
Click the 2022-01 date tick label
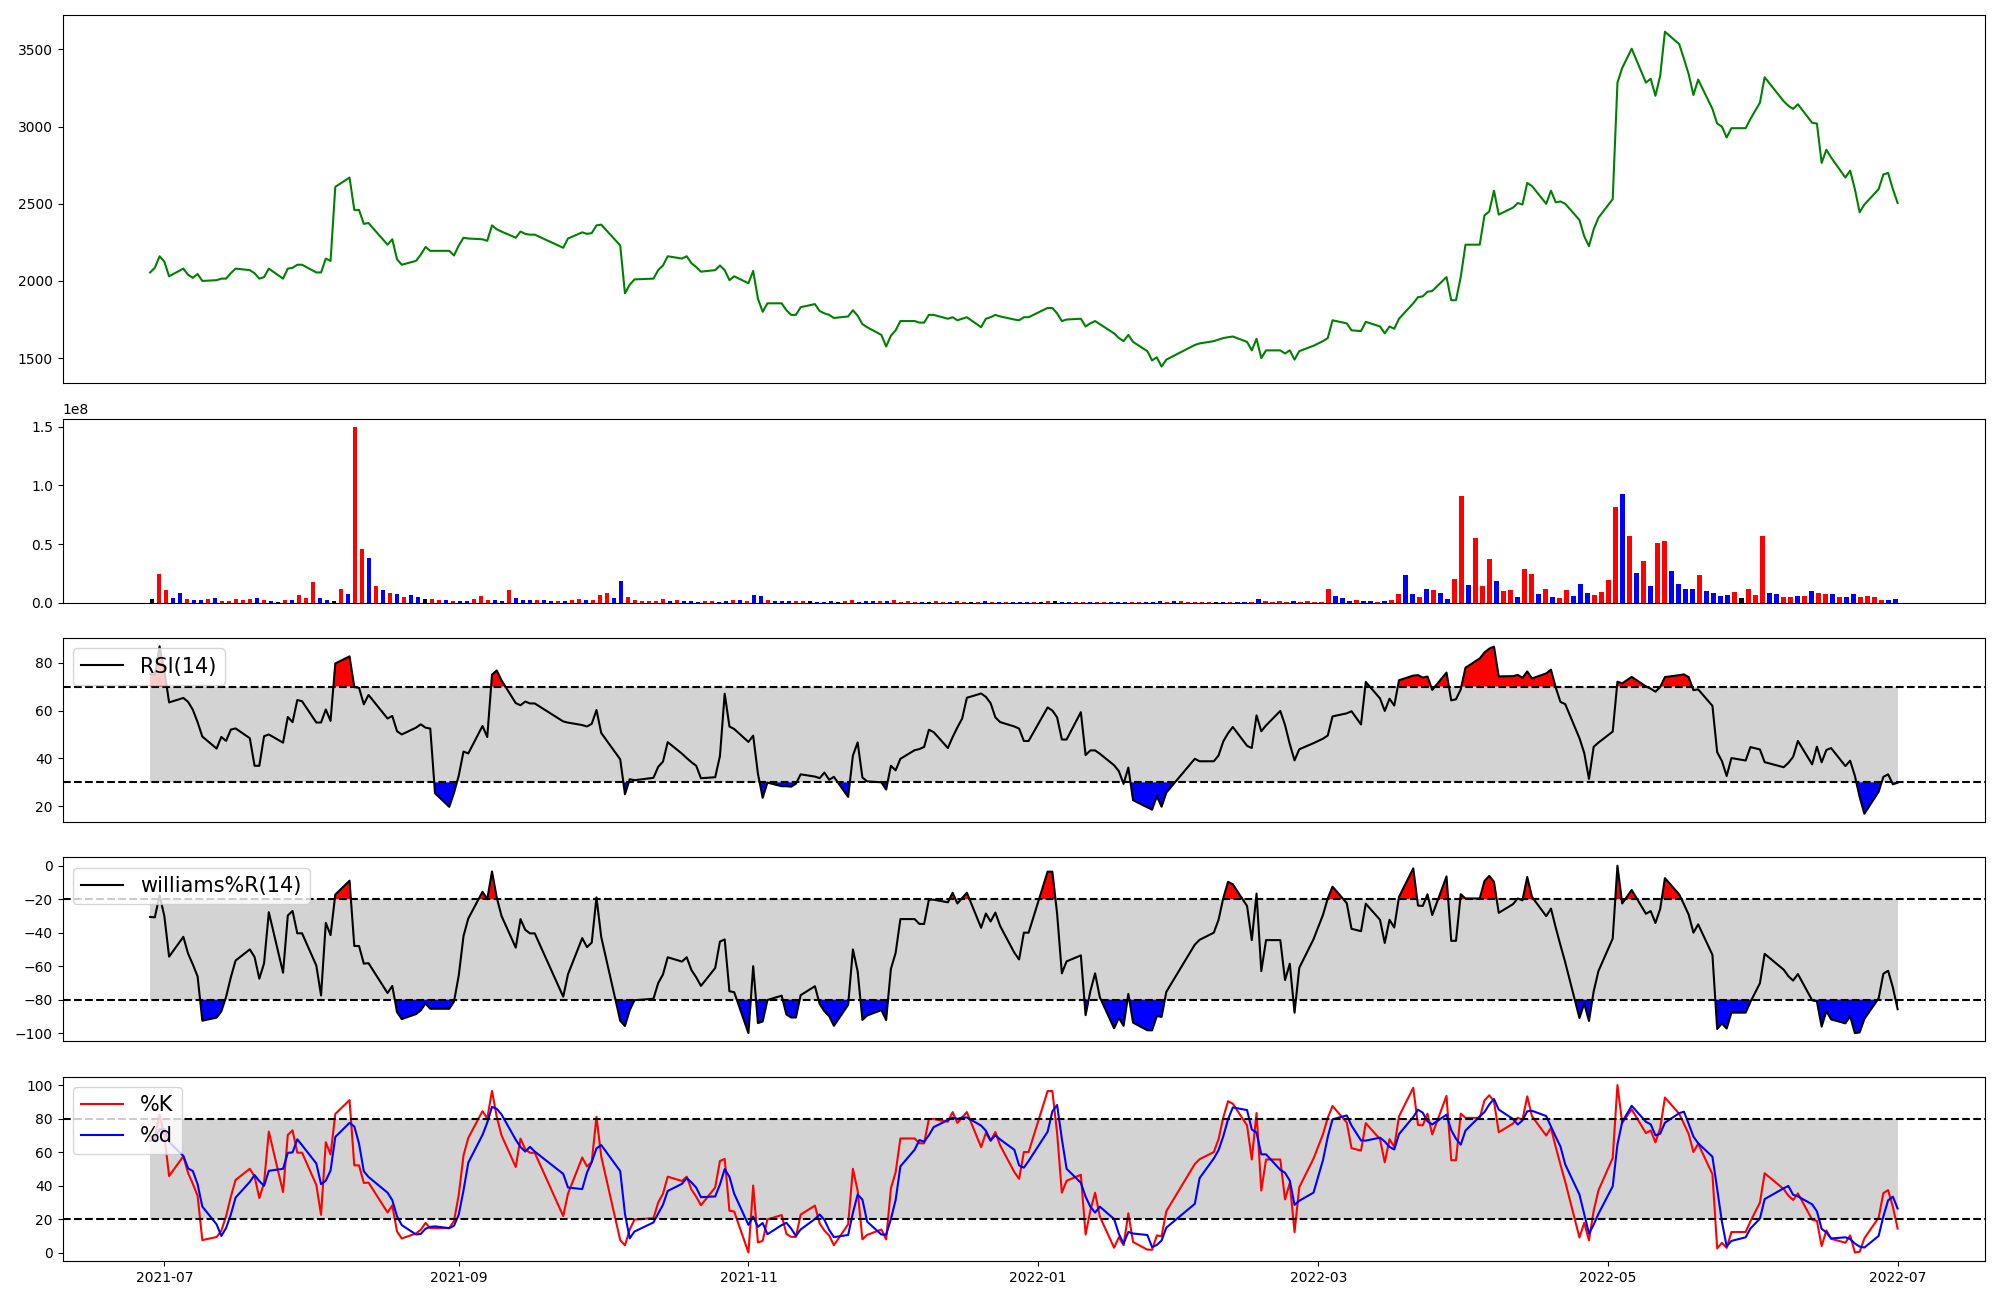pyautogui.click(x=1038, y=1277)
